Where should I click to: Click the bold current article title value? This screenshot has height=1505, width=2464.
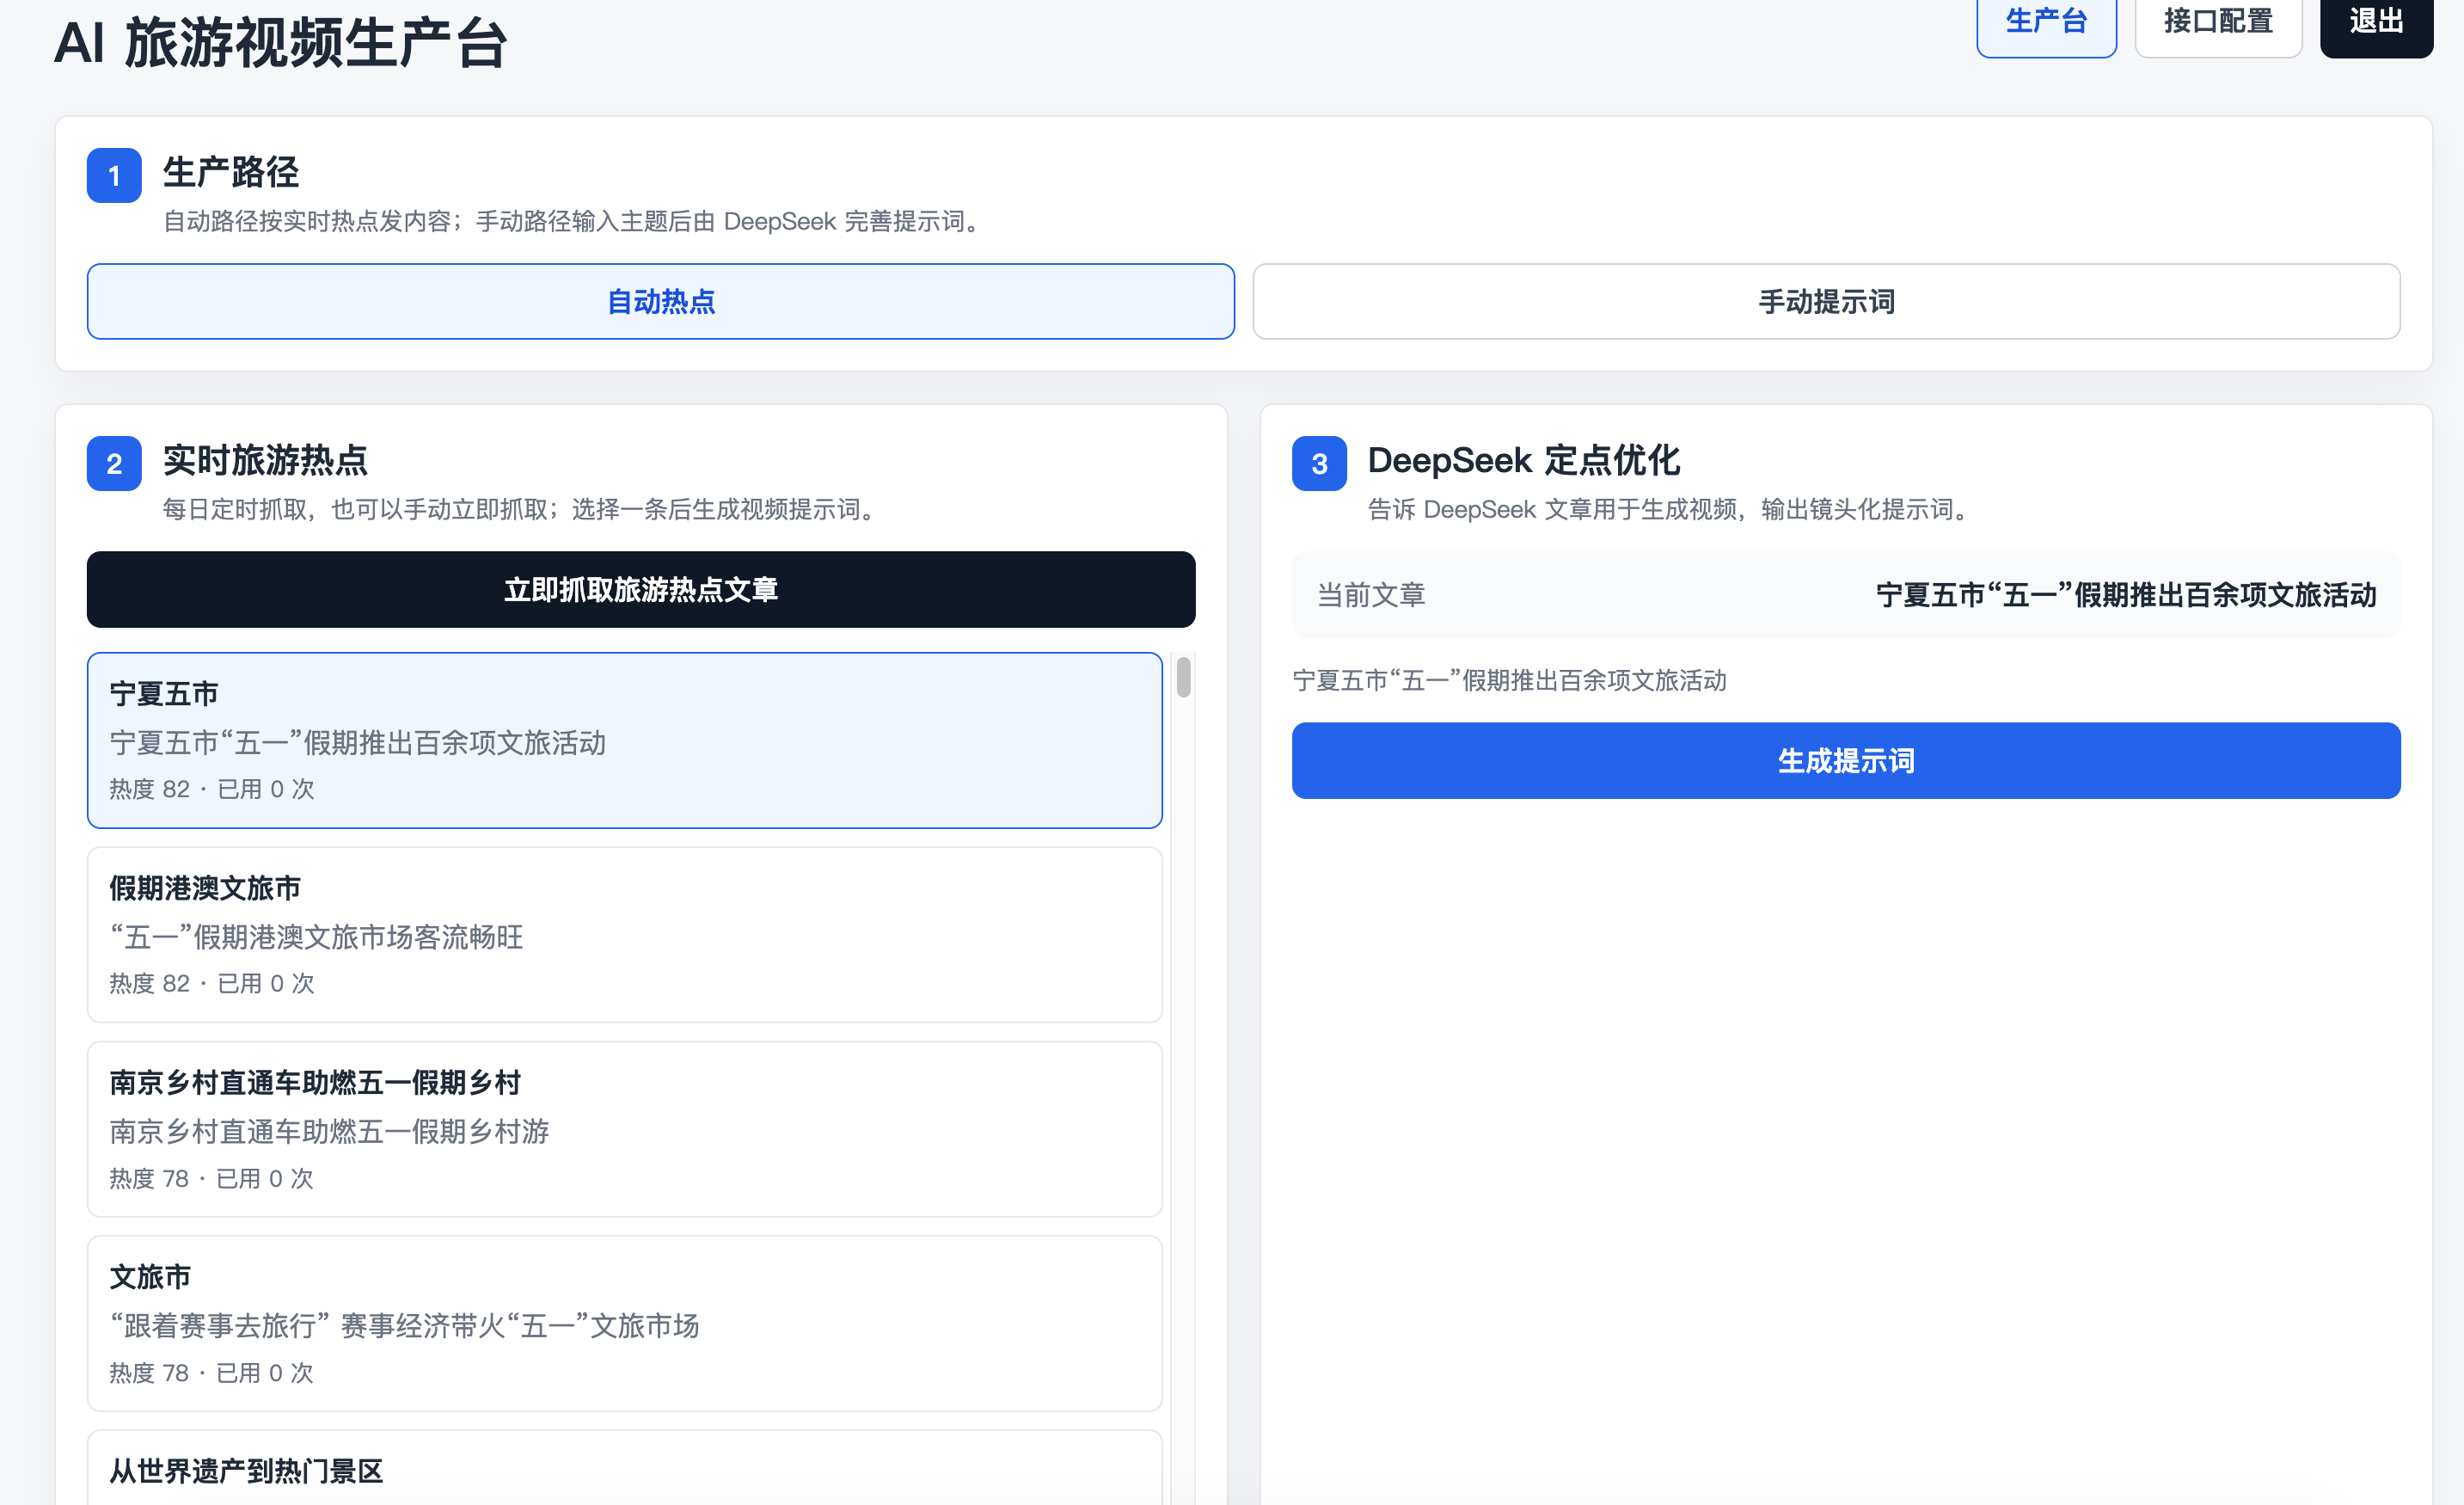[x=2126, y=595]
